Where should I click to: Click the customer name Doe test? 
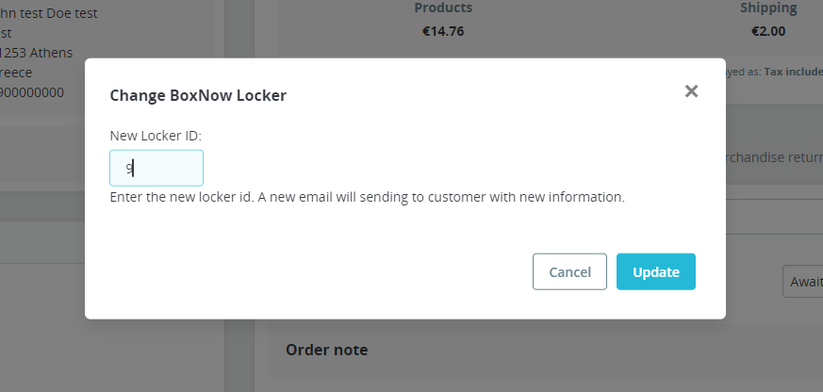(x=72, y=13)
